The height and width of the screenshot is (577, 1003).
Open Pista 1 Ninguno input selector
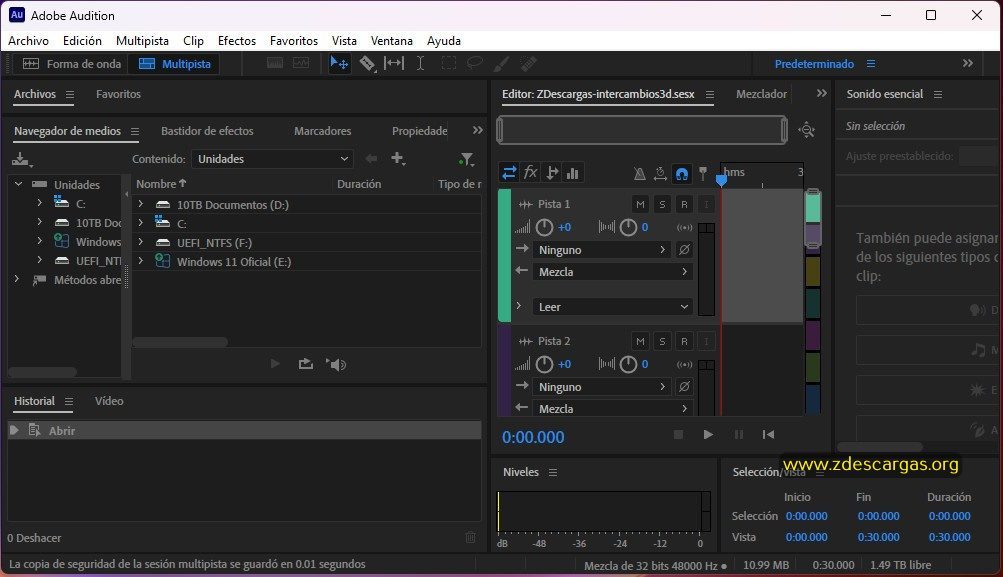pos(602,249)
